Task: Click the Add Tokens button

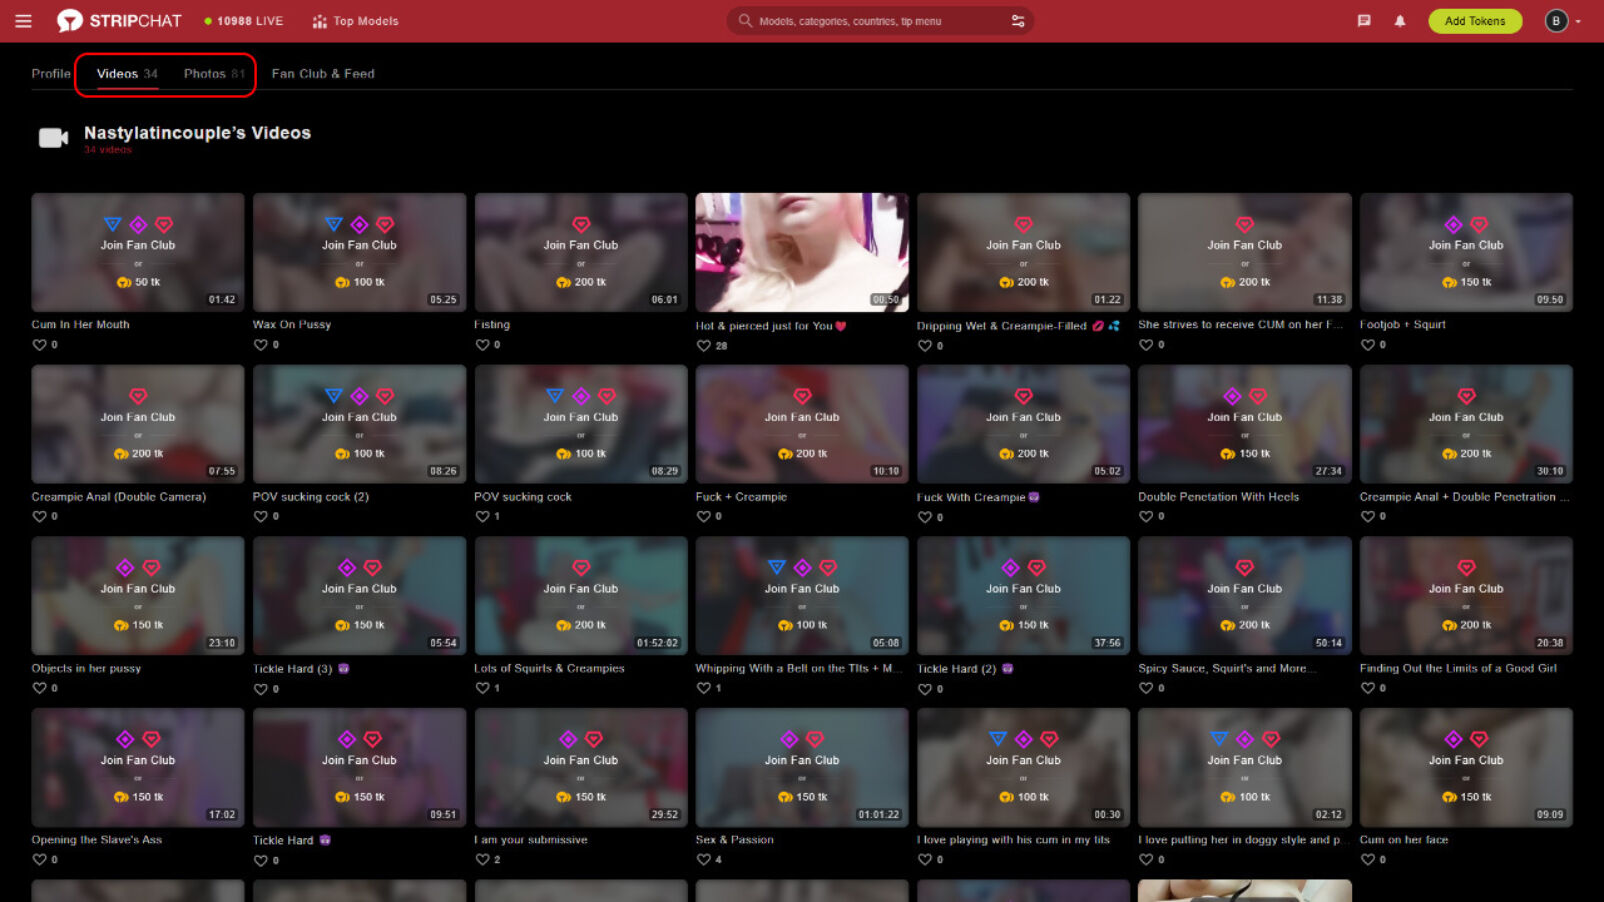Action: [1474, 20]
